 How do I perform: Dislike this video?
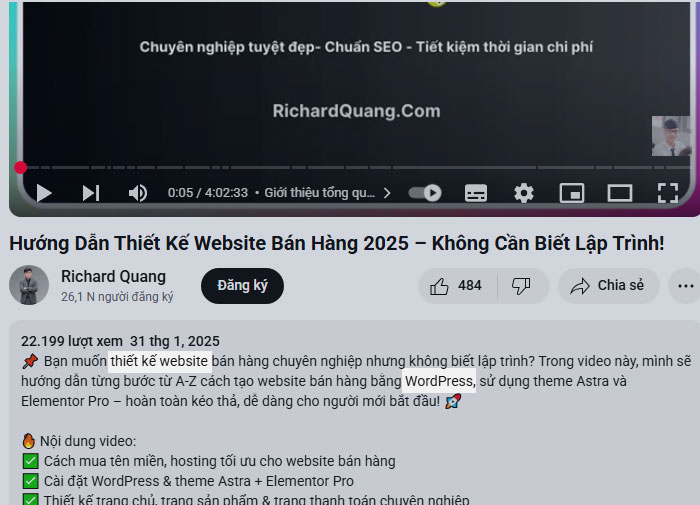click(521, 286)
